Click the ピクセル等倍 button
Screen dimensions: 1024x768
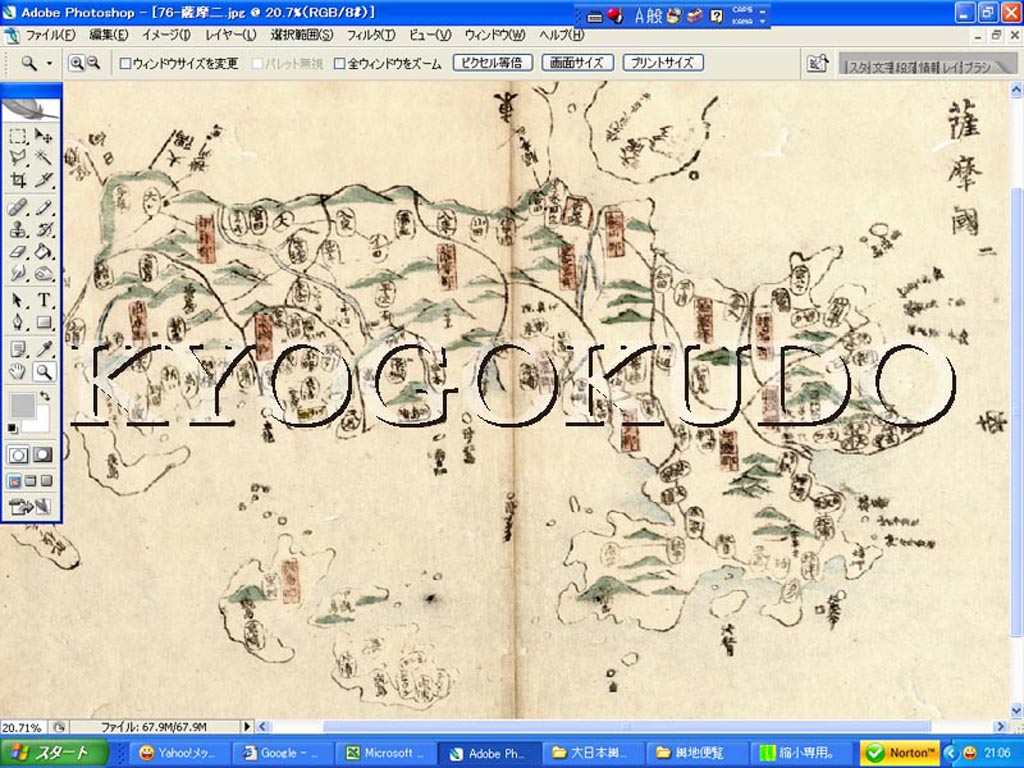(x=492, y=63)
